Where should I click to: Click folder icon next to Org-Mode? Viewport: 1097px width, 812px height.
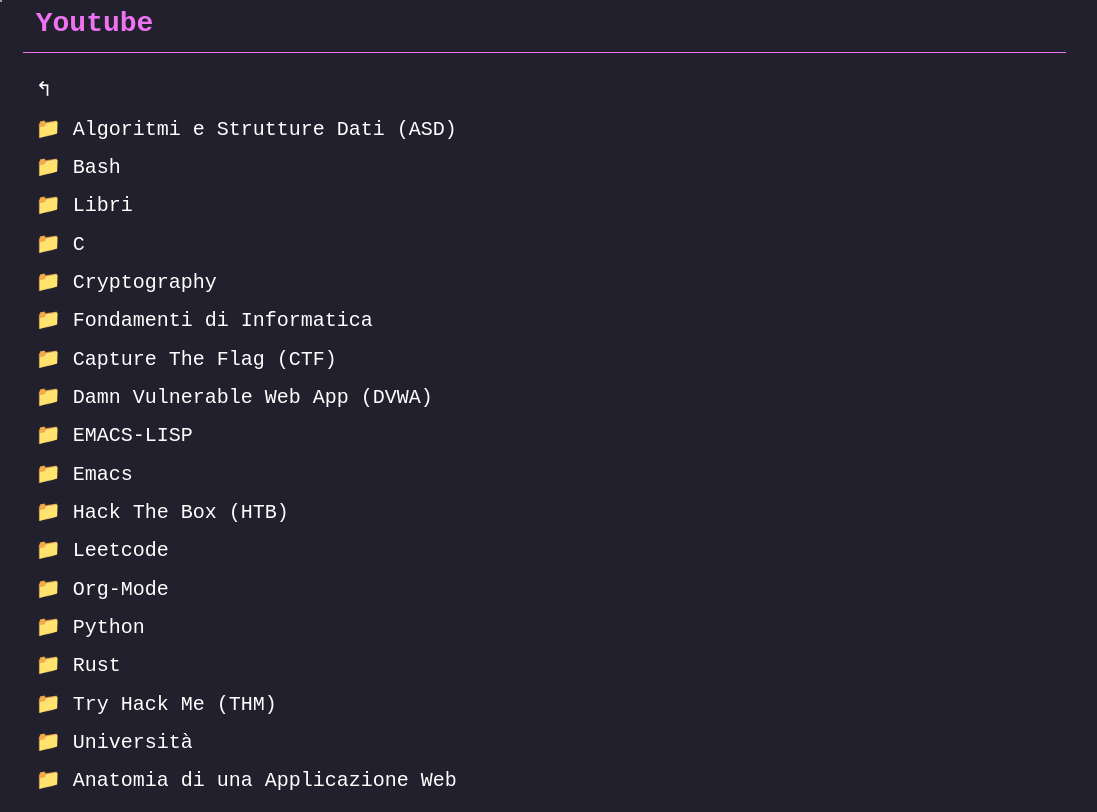[48, 589]
